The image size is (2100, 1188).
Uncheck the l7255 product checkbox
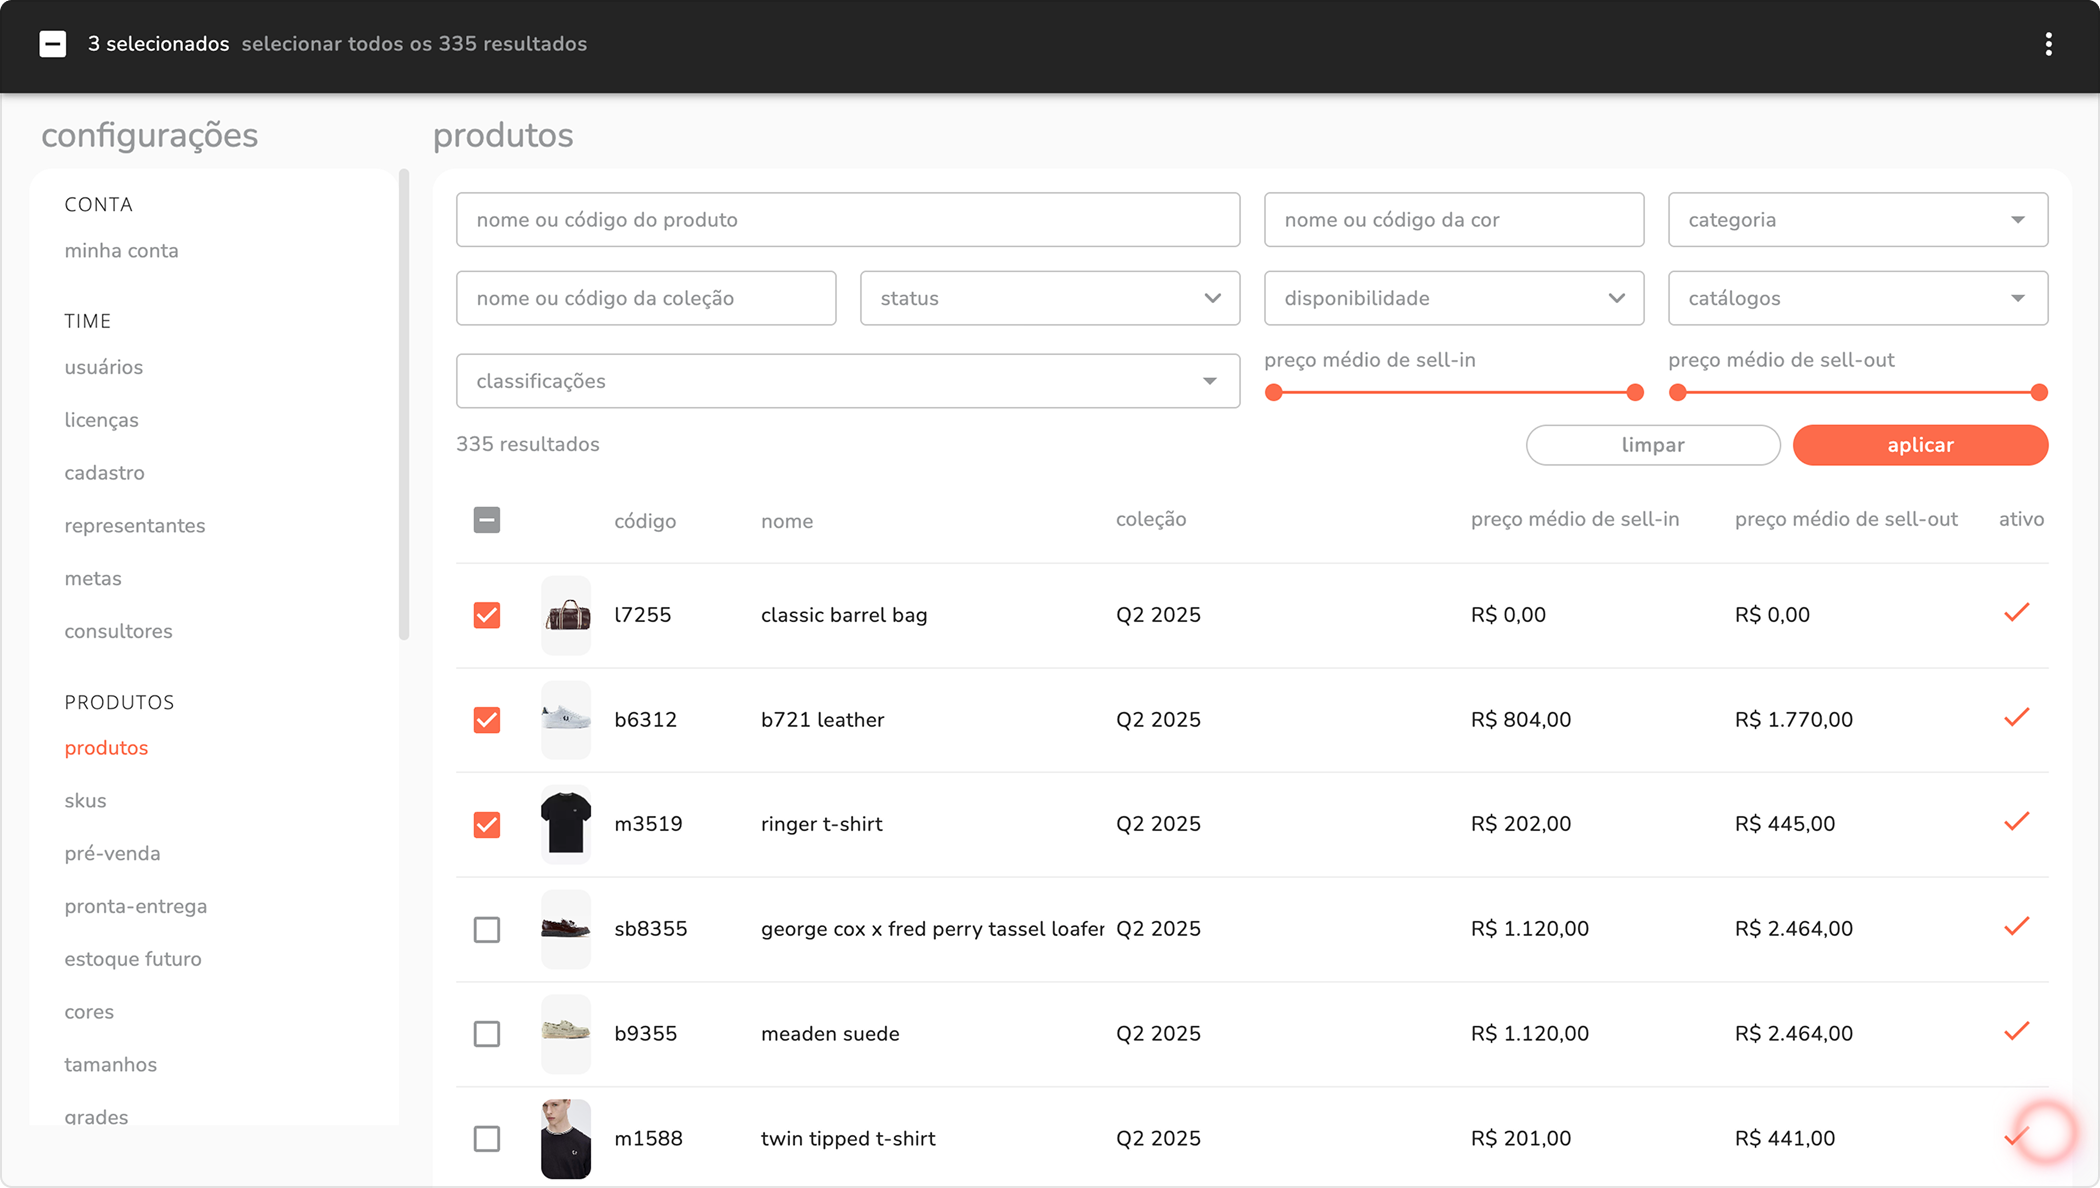click(487, 615)
